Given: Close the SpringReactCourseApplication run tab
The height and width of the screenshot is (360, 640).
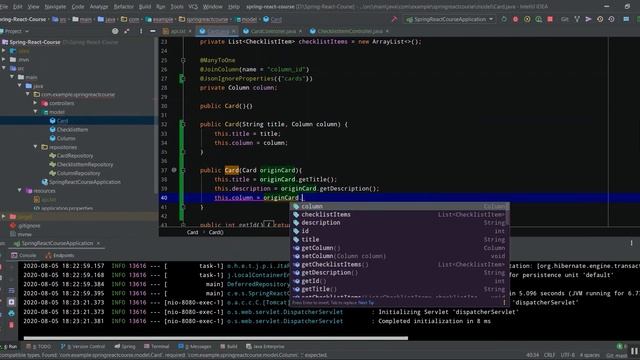Looking at the screenshot, I should click(x=98, y=243).
